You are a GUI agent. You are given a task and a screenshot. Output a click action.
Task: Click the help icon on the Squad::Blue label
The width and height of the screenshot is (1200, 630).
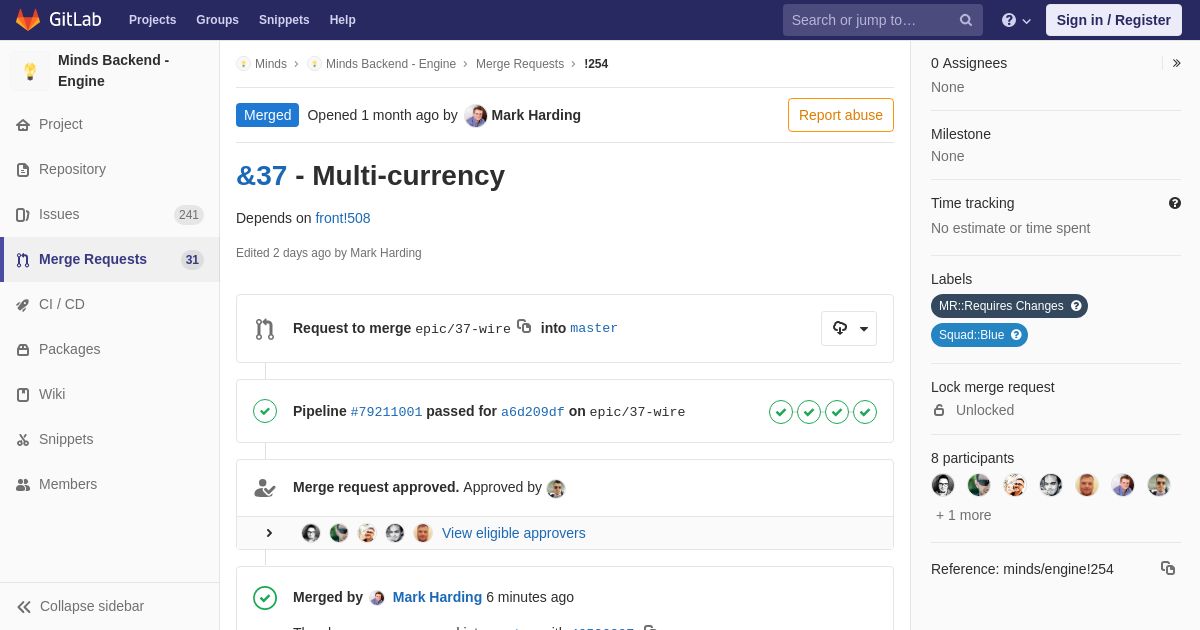click(1016, 335)
